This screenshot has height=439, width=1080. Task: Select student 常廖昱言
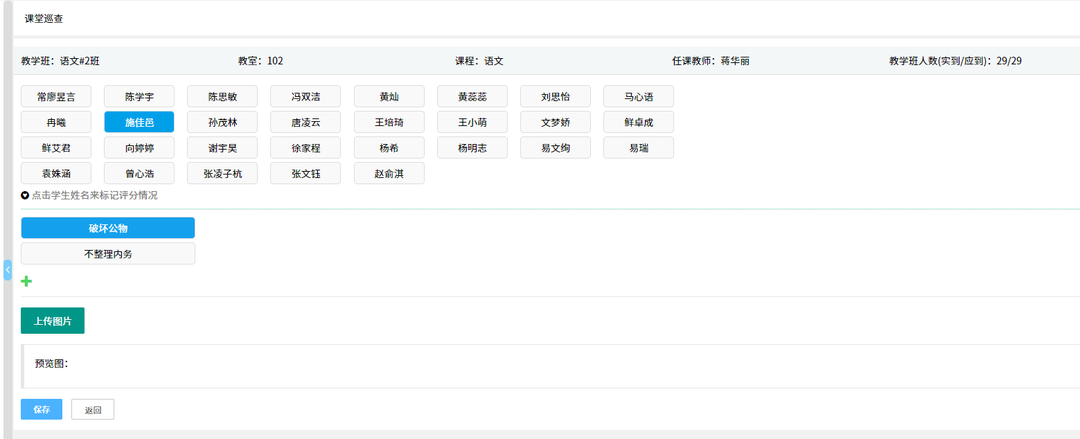[56, 97]
